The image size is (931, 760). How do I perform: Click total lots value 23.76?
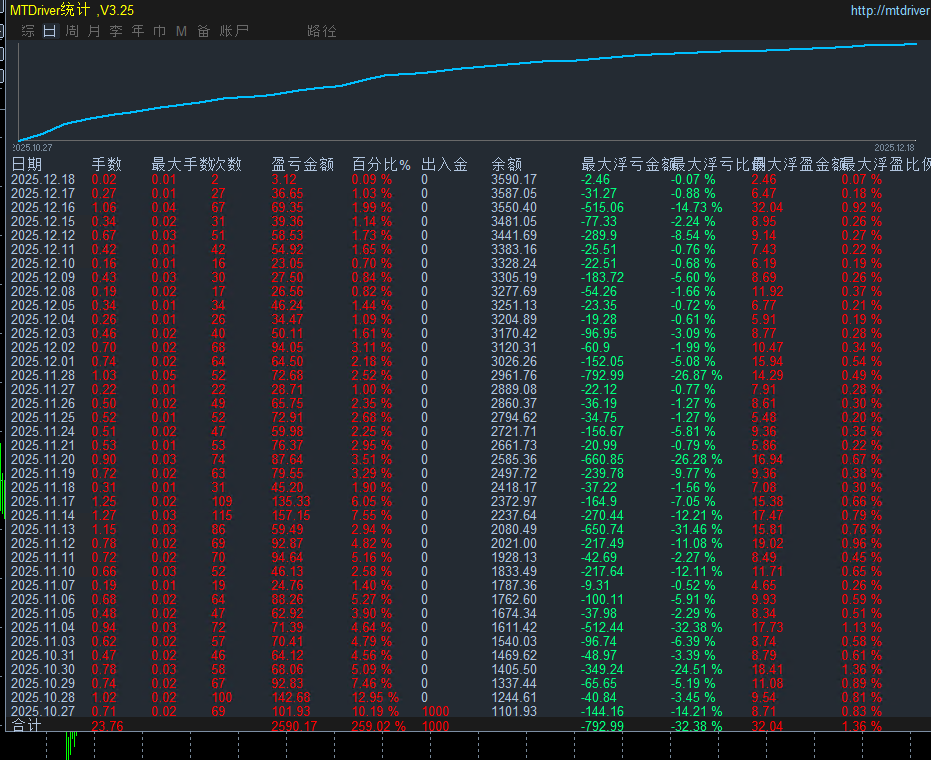107,726
